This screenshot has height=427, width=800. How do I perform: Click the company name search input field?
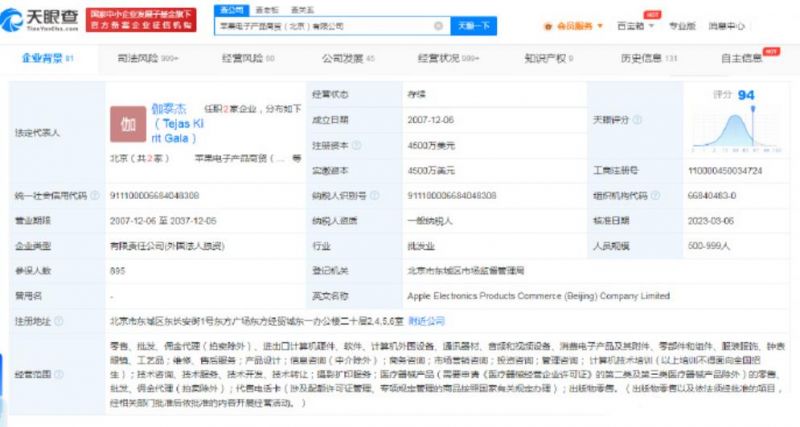tap(328, 25)
